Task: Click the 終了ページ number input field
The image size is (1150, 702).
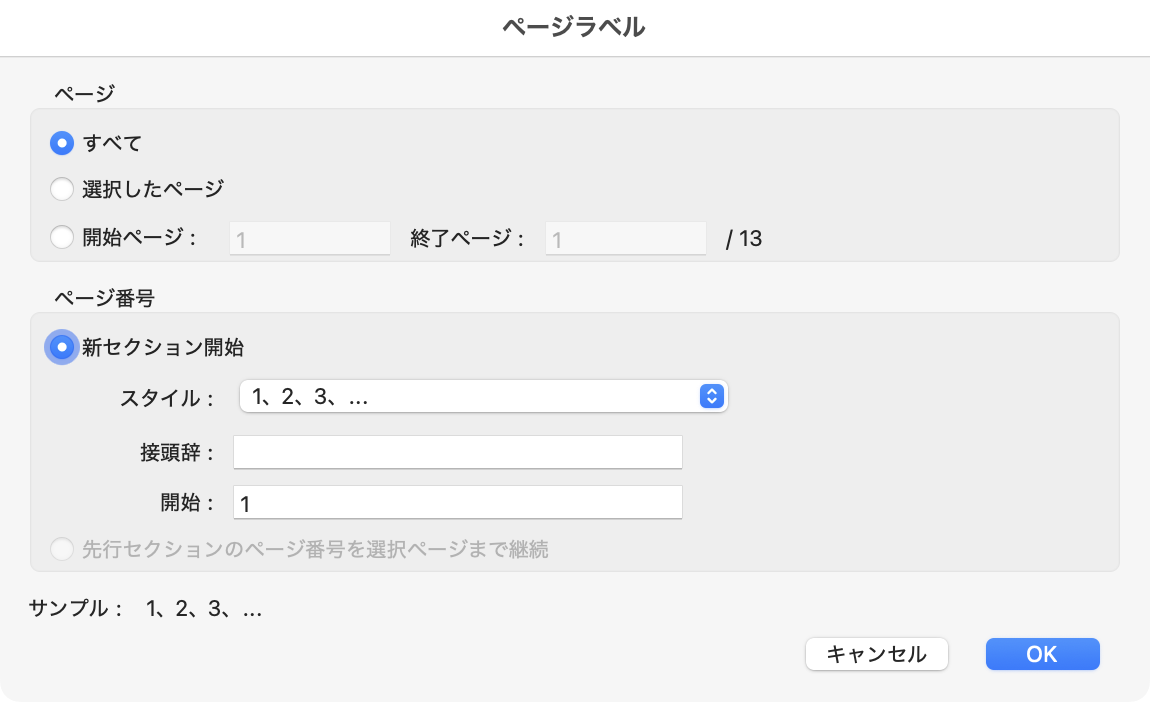Action: pos(625,239)
